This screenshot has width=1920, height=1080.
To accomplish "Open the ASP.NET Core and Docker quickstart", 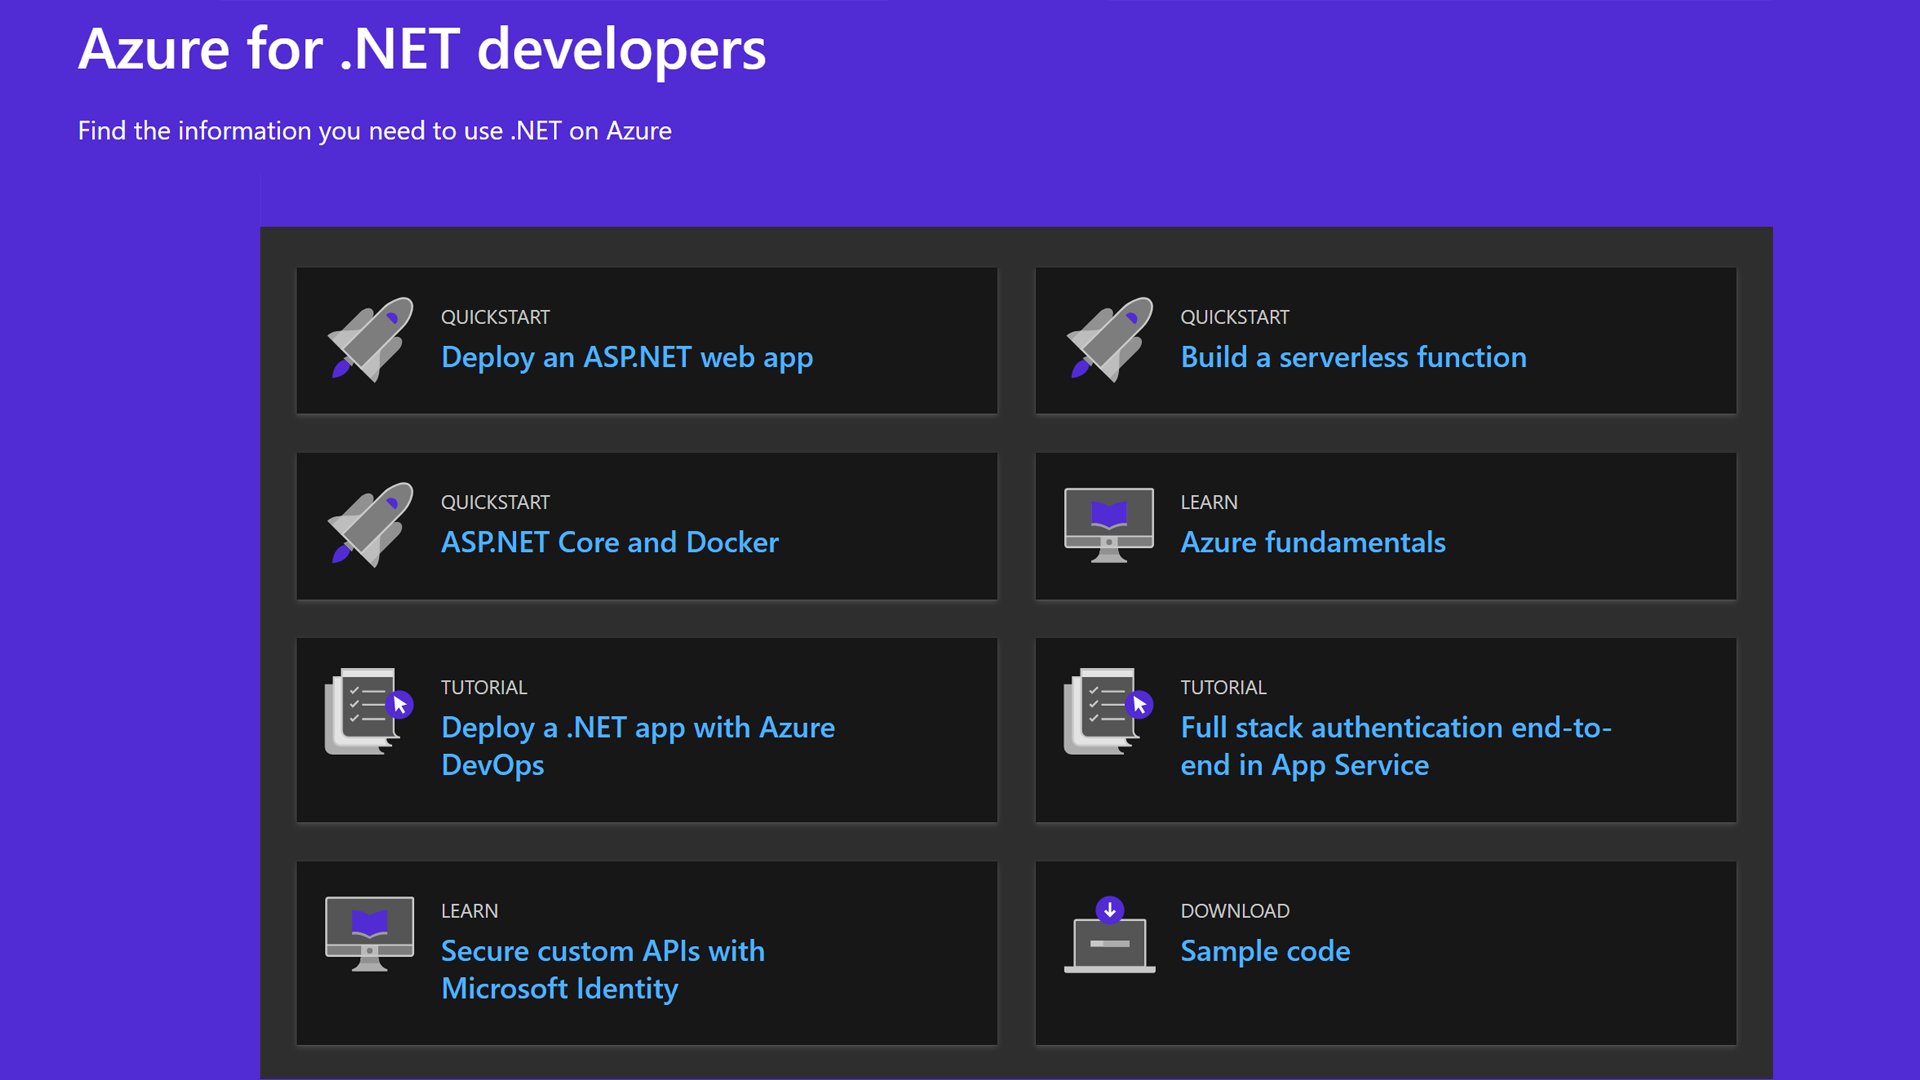I will [x=610, y=542].
